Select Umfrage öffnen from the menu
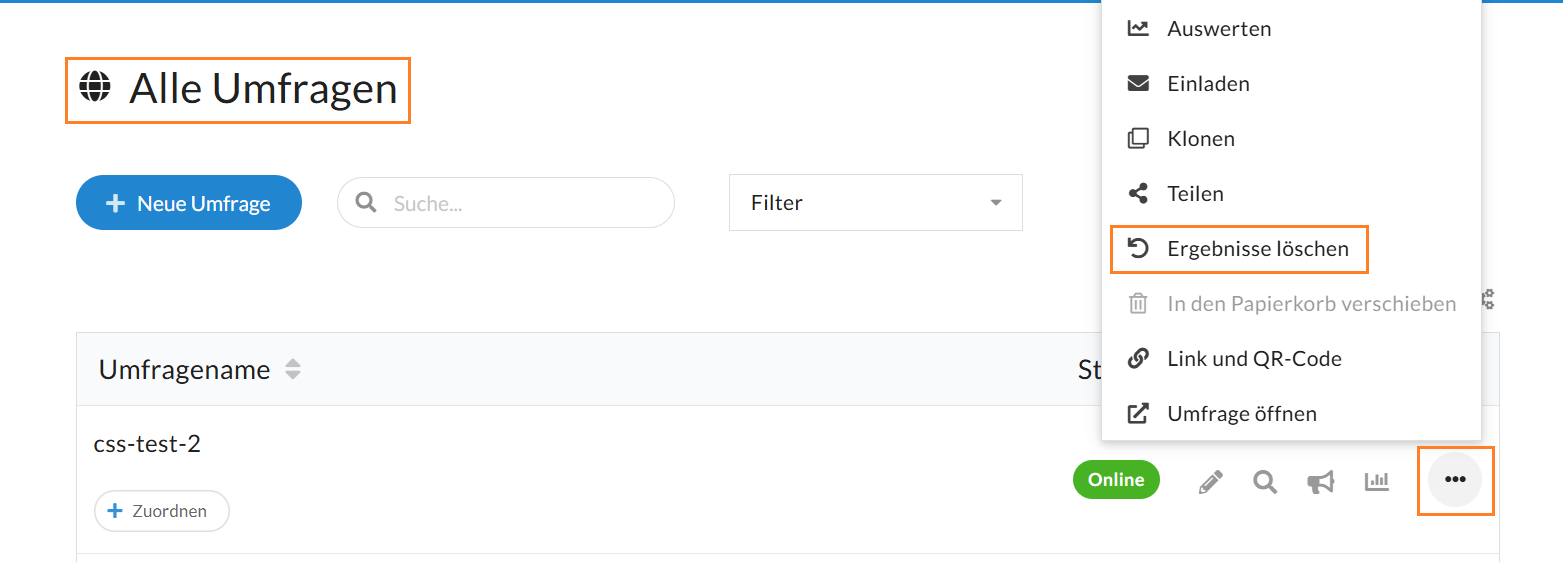 1241,414
